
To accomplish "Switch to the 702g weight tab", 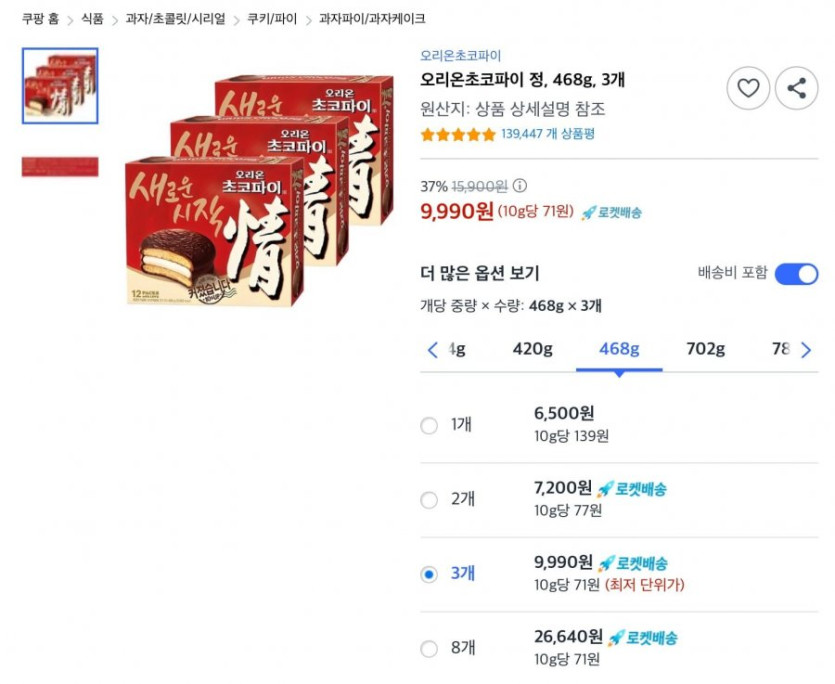I will 705,349.
